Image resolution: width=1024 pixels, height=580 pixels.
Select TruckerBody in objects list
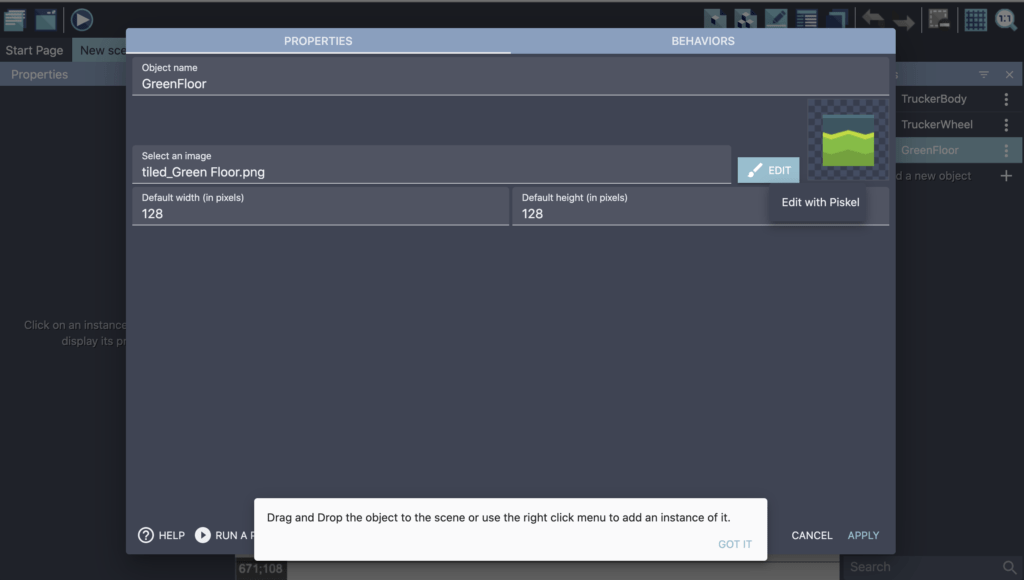tap(934, 99)
